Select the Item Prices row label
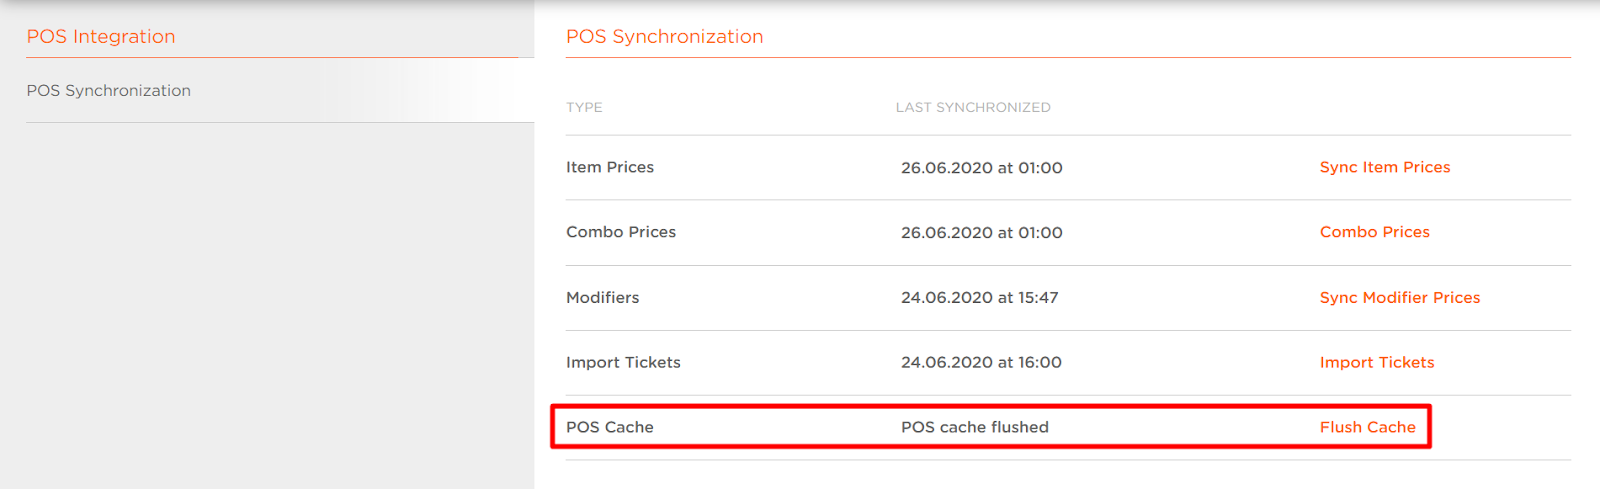 point(610,167)
